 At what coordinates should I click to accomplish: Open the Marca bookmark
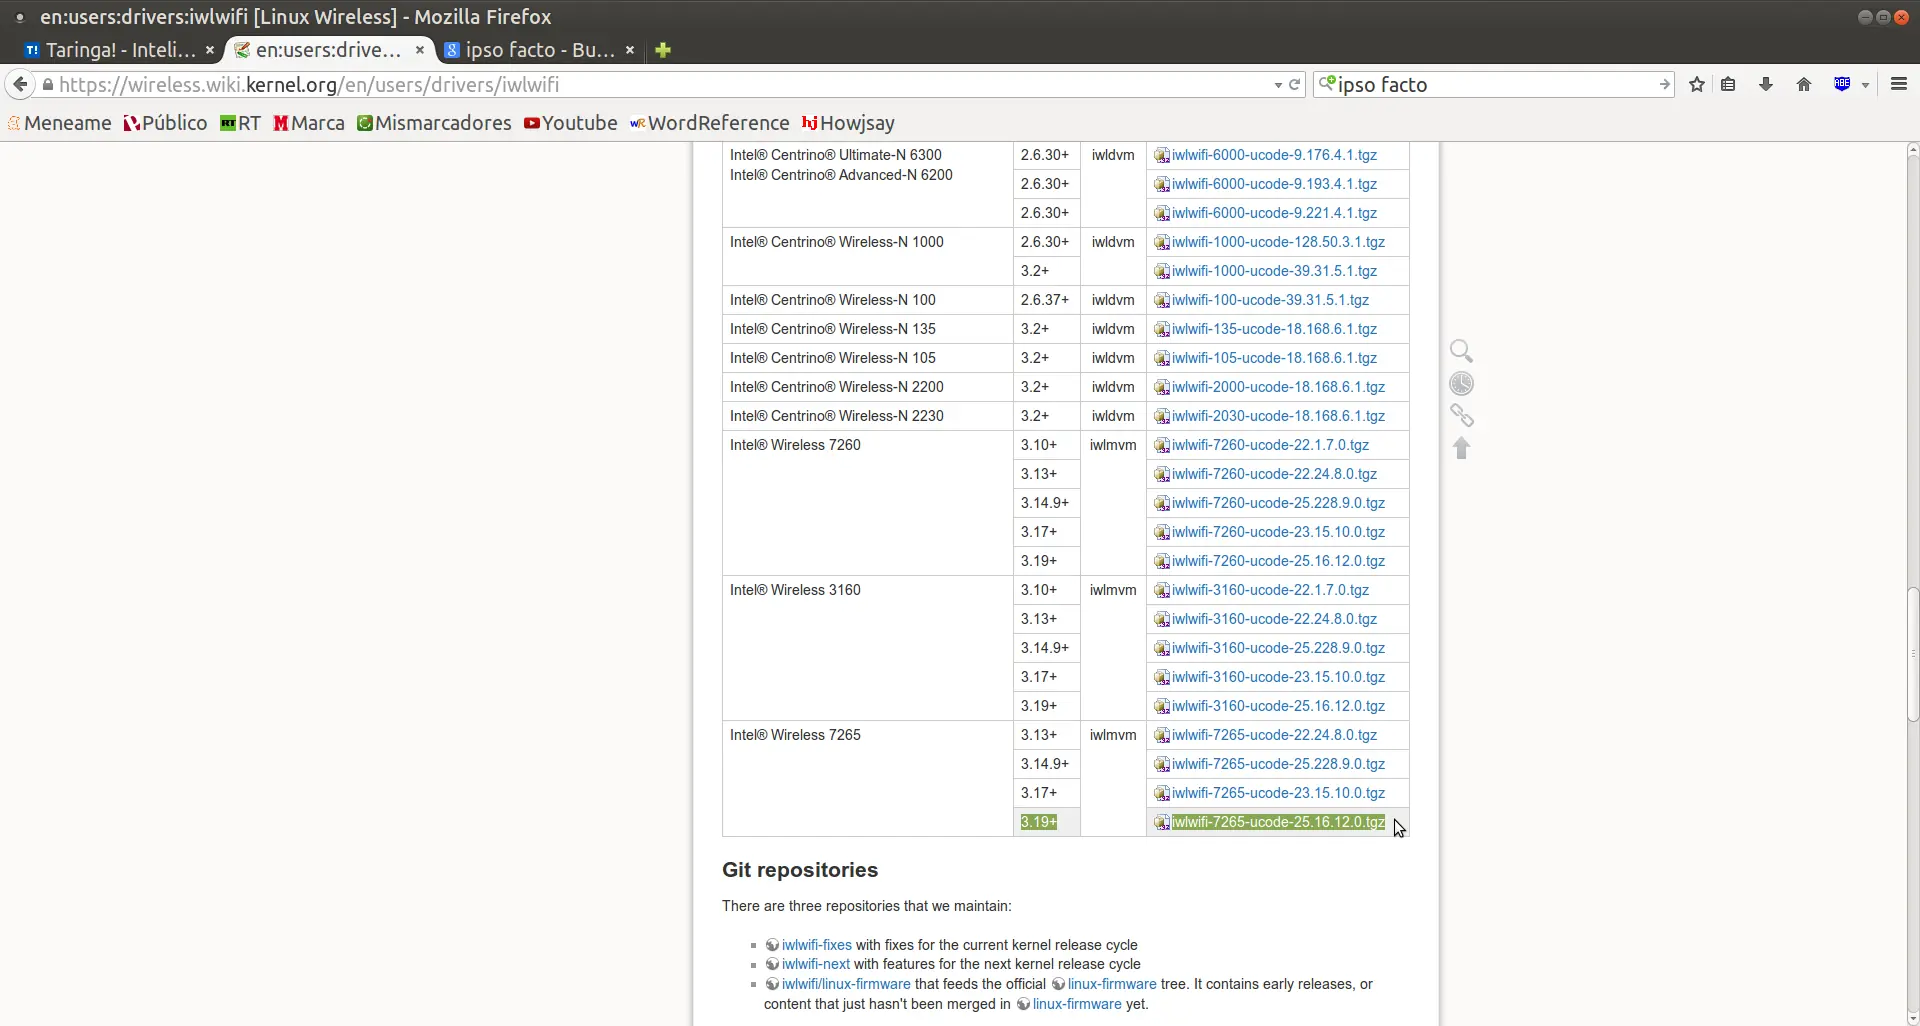pos(309,123)
